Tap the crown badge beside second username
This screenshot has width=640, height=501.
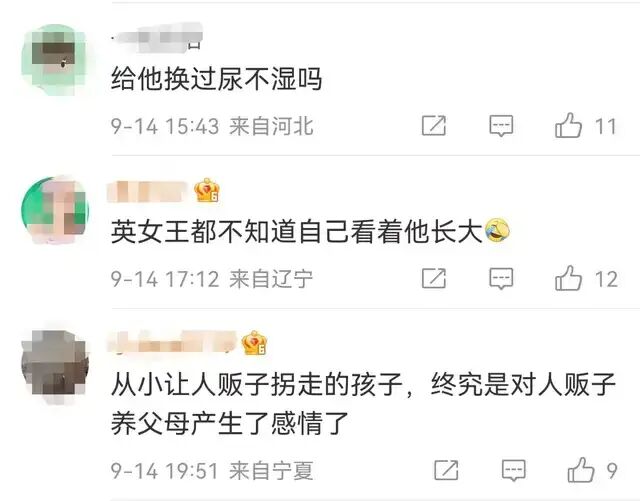207,190
